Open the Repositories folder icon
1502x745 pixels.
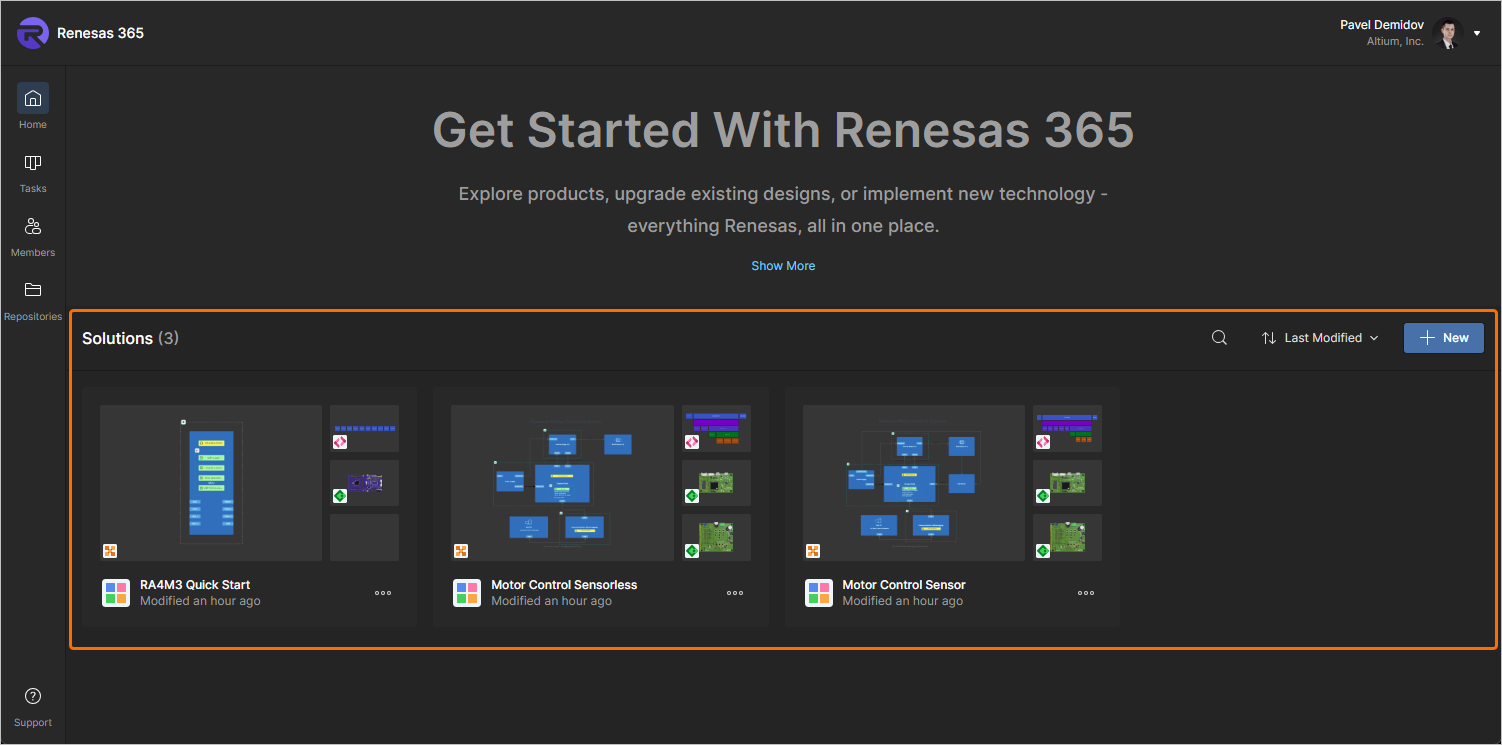point(33,291)
